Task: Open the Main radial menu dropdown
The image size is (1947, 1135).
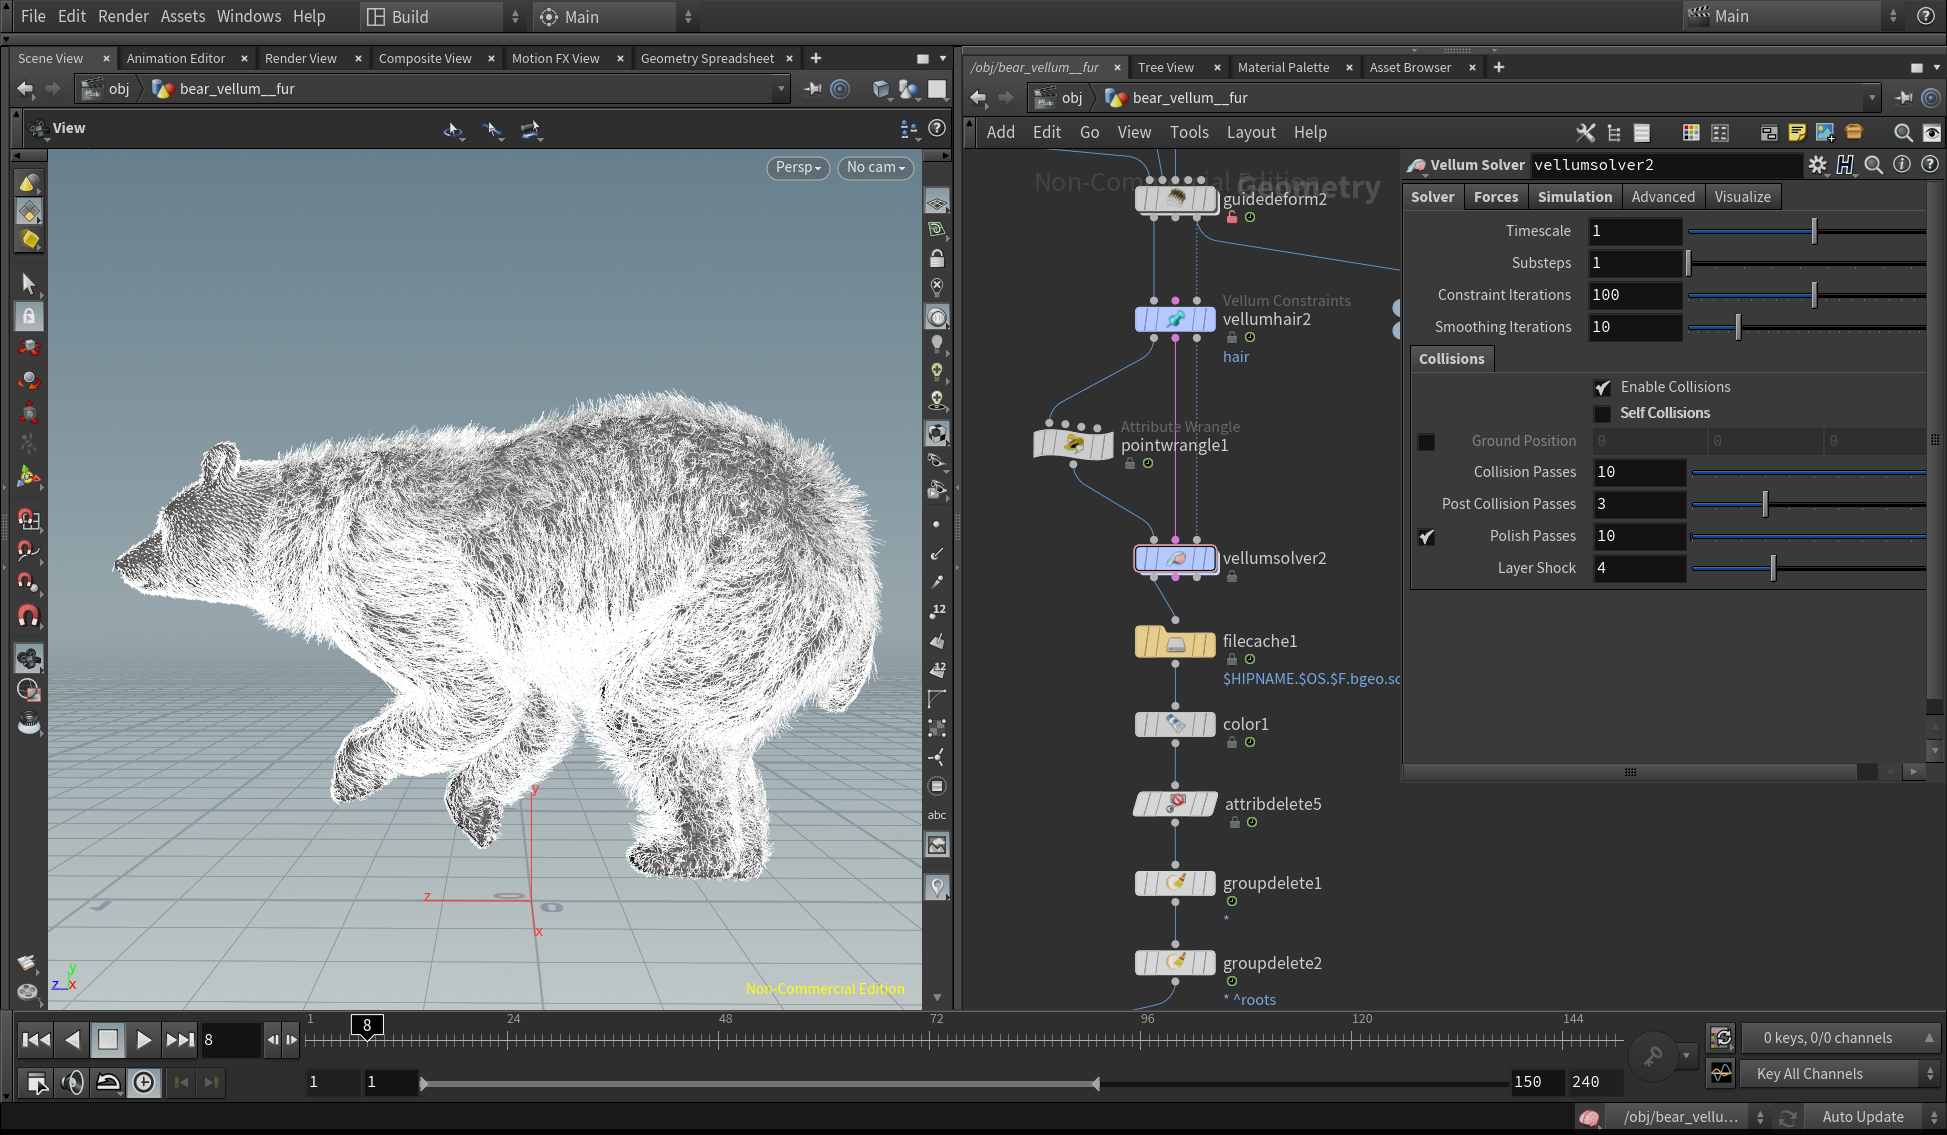Action: 616,16
